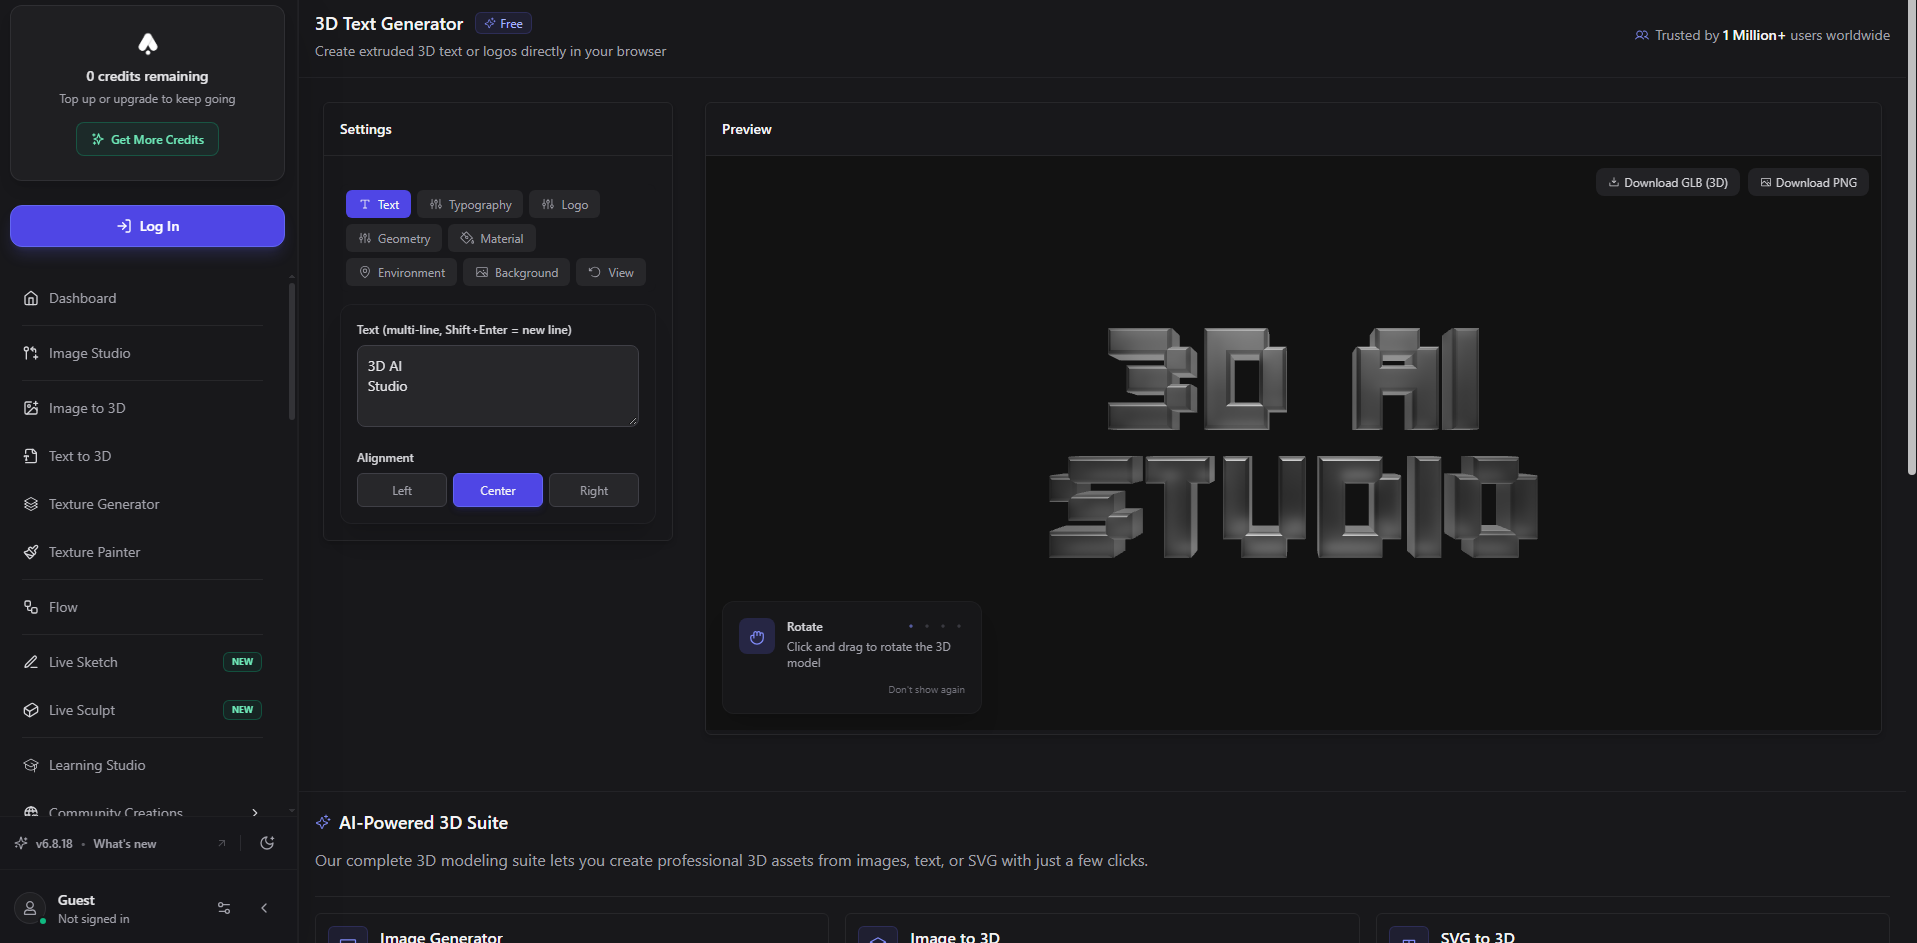Open the Logo settings tab

pos(564,204)
